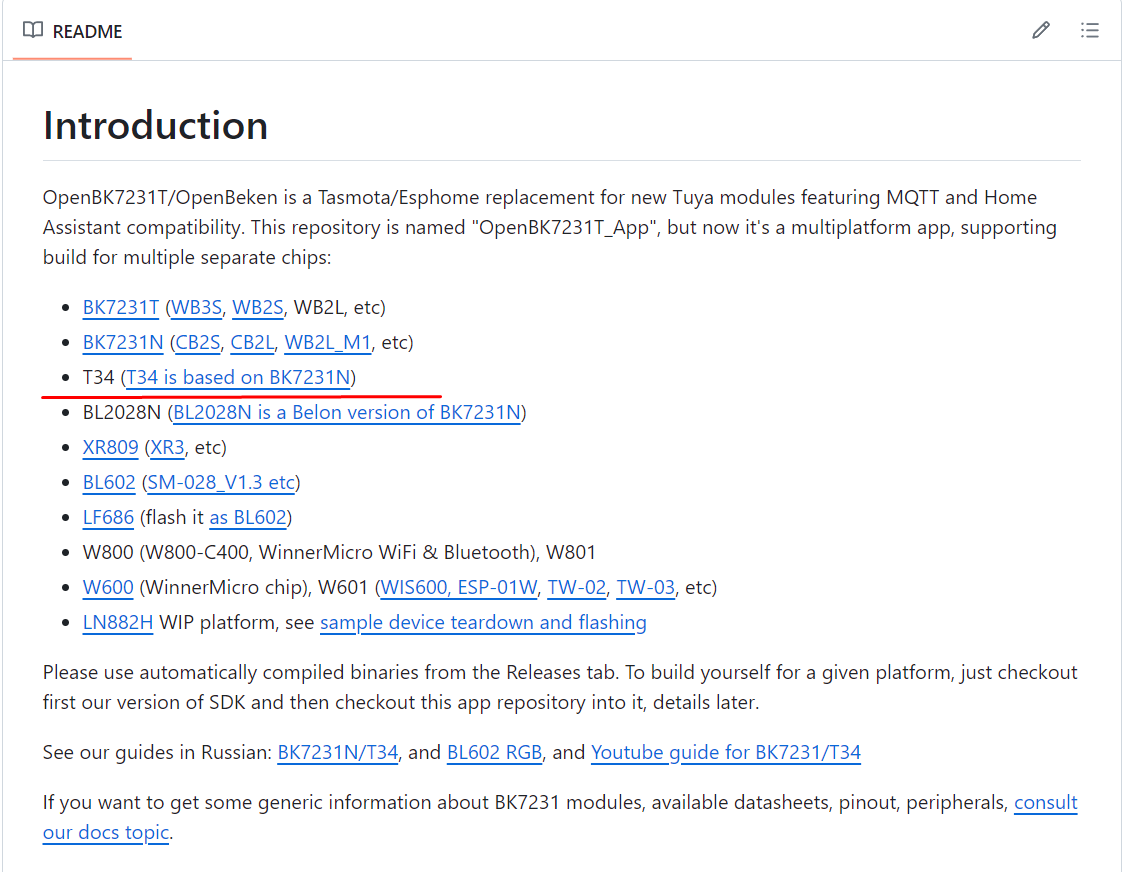Open the BK7231N chip link

(123, 342)
